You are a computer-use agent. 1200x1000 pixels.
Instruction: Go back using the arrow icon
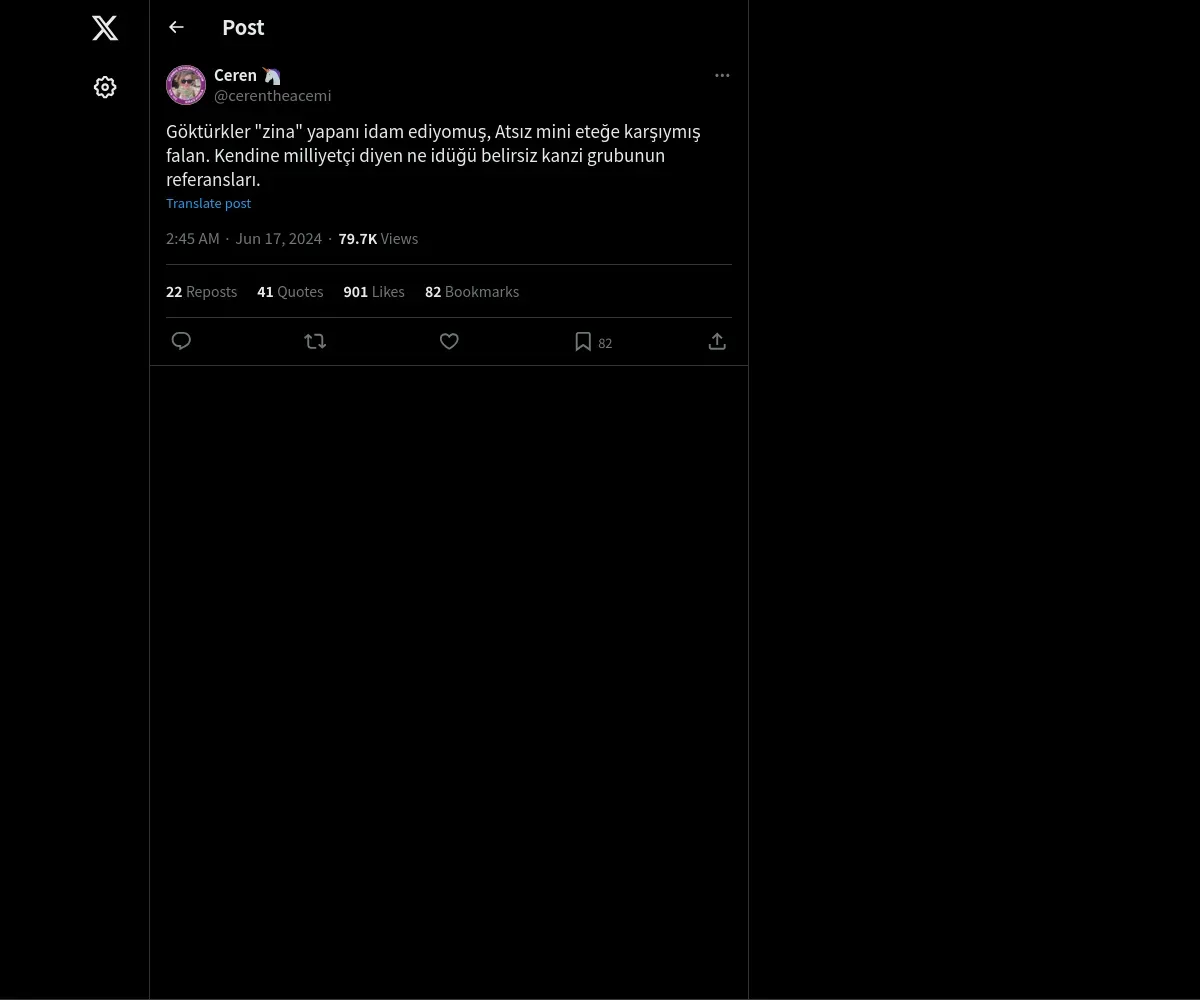(x=176, y=27)
